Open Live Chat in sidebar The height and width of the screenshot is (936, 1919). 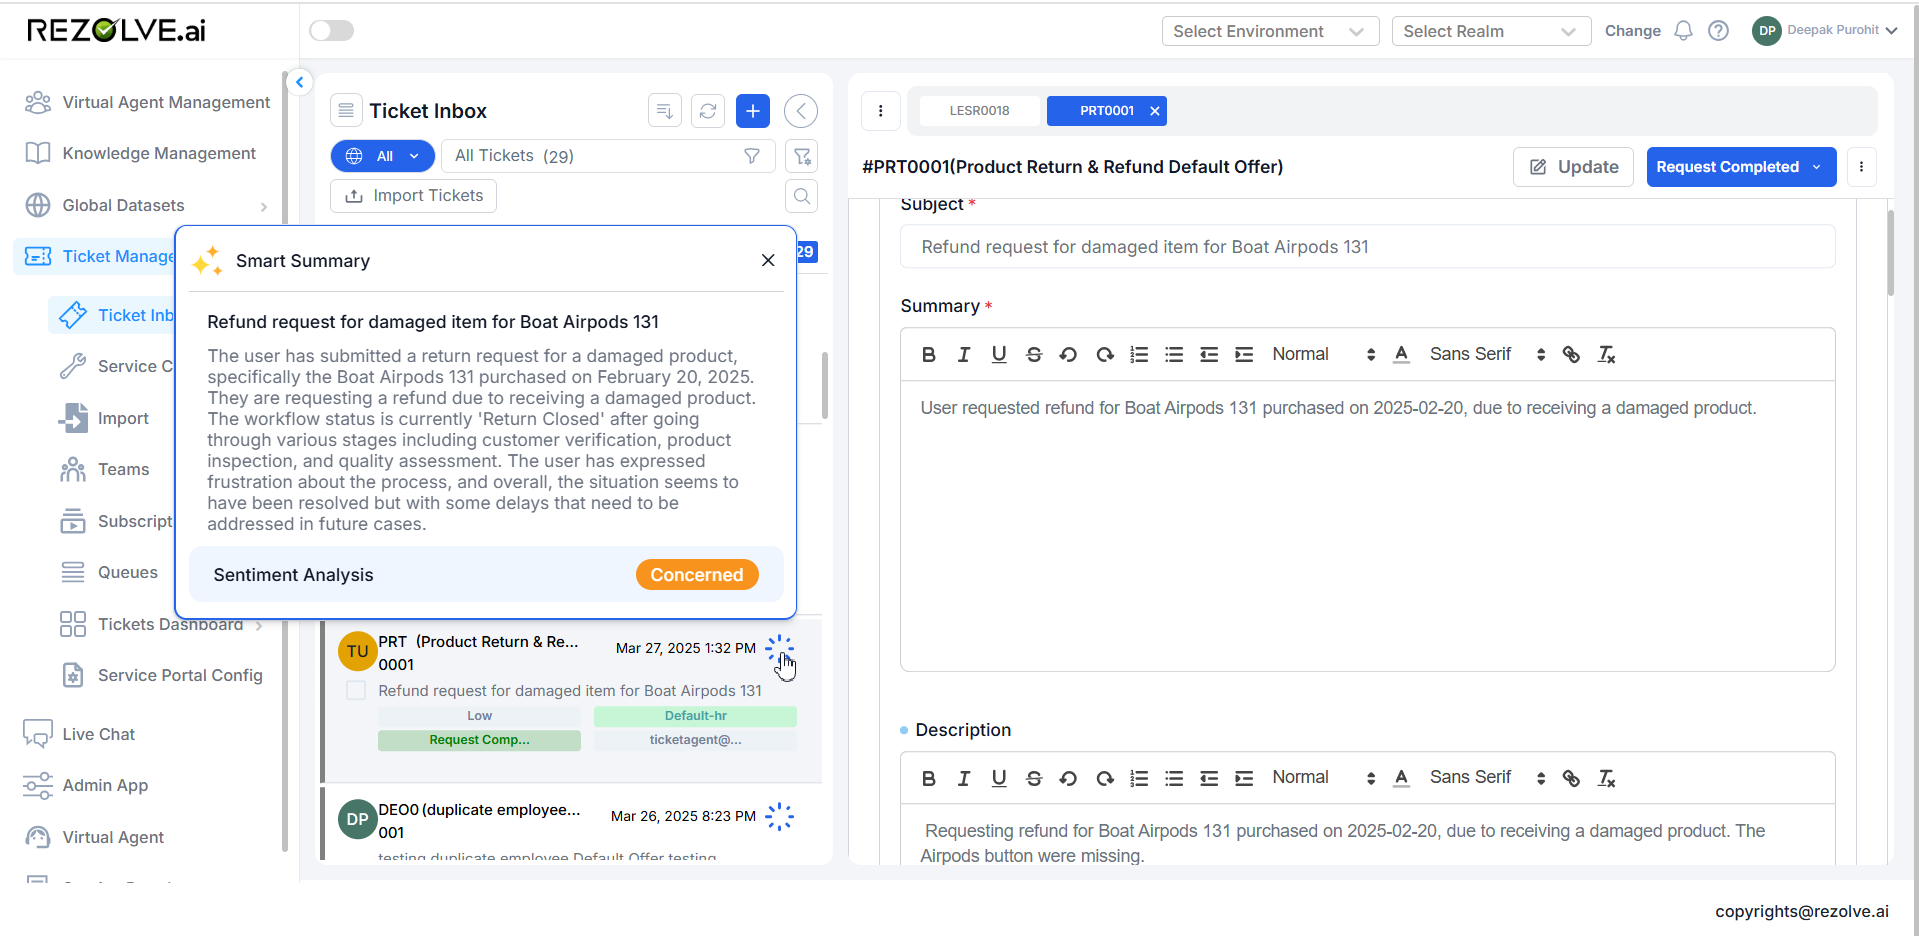pos(79,734)
